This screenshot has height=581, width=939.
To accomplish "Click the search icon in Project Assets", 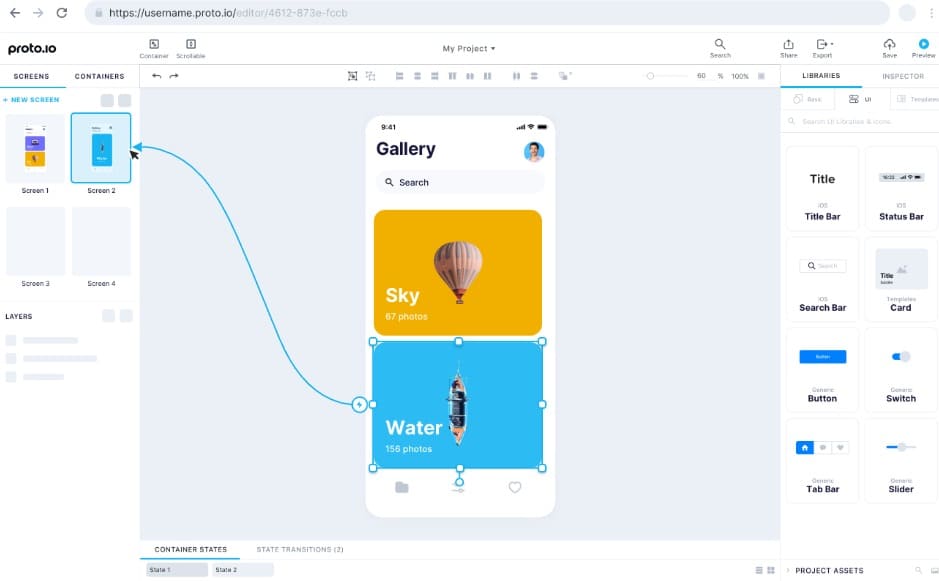I will [x=918, y=570].
